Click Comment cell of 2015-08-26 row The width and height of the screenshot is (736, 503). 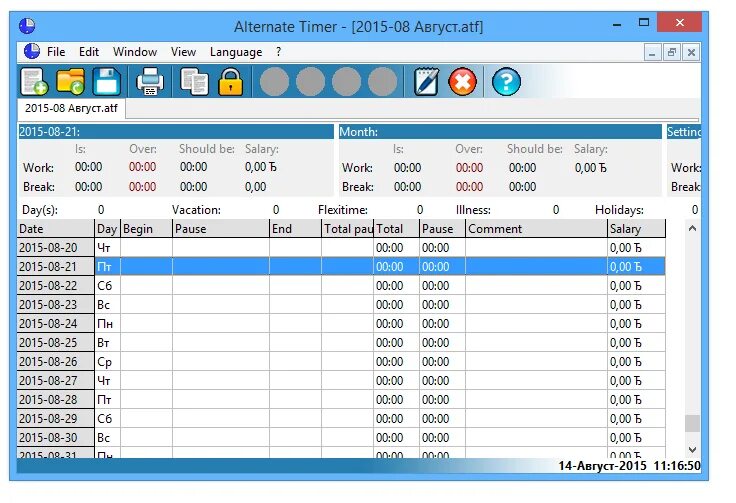pyautogui.click(x=536, y=362)
